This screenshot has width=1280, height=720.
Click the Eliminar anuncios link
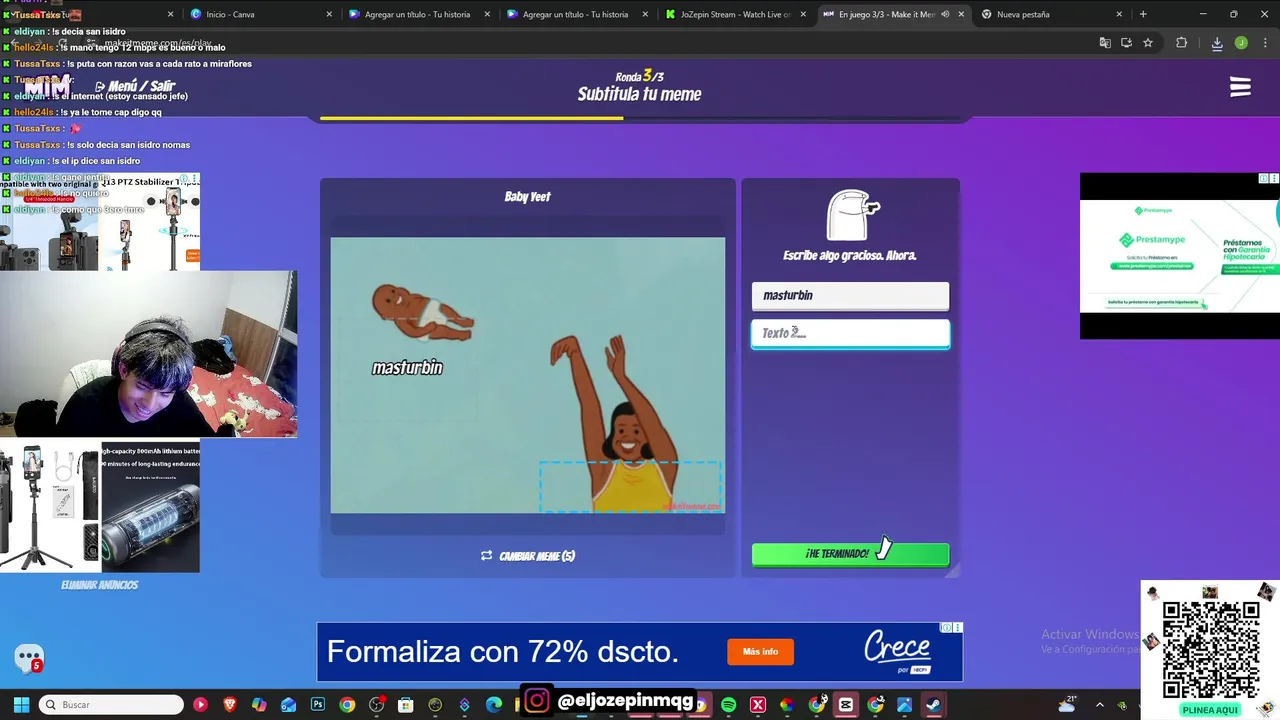click(99, 585)
